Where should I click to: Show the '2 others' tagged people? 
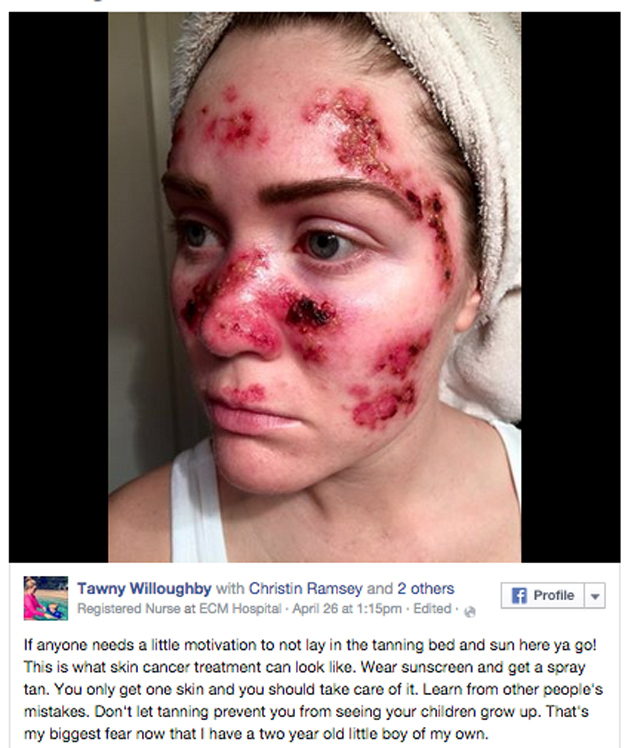click(426, 589)
